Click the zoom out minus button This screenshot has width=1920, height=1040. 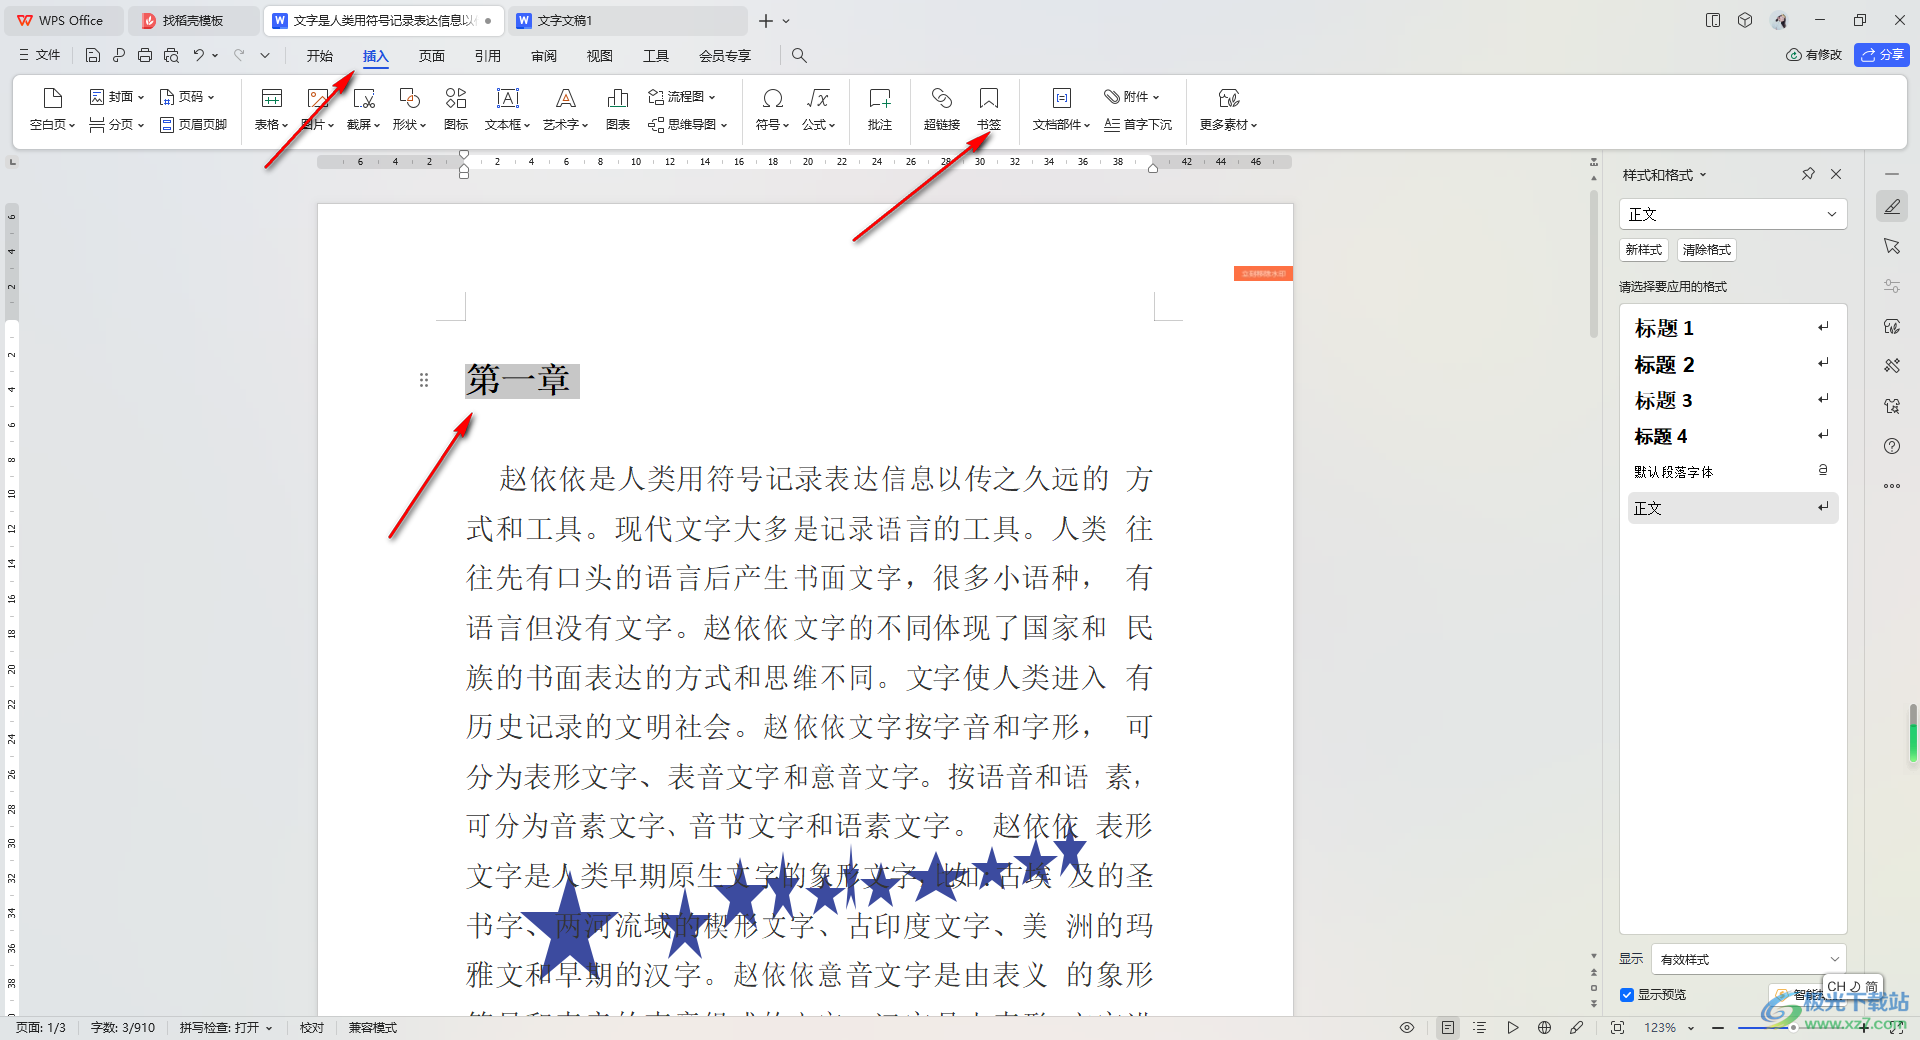[1717, 1028]
